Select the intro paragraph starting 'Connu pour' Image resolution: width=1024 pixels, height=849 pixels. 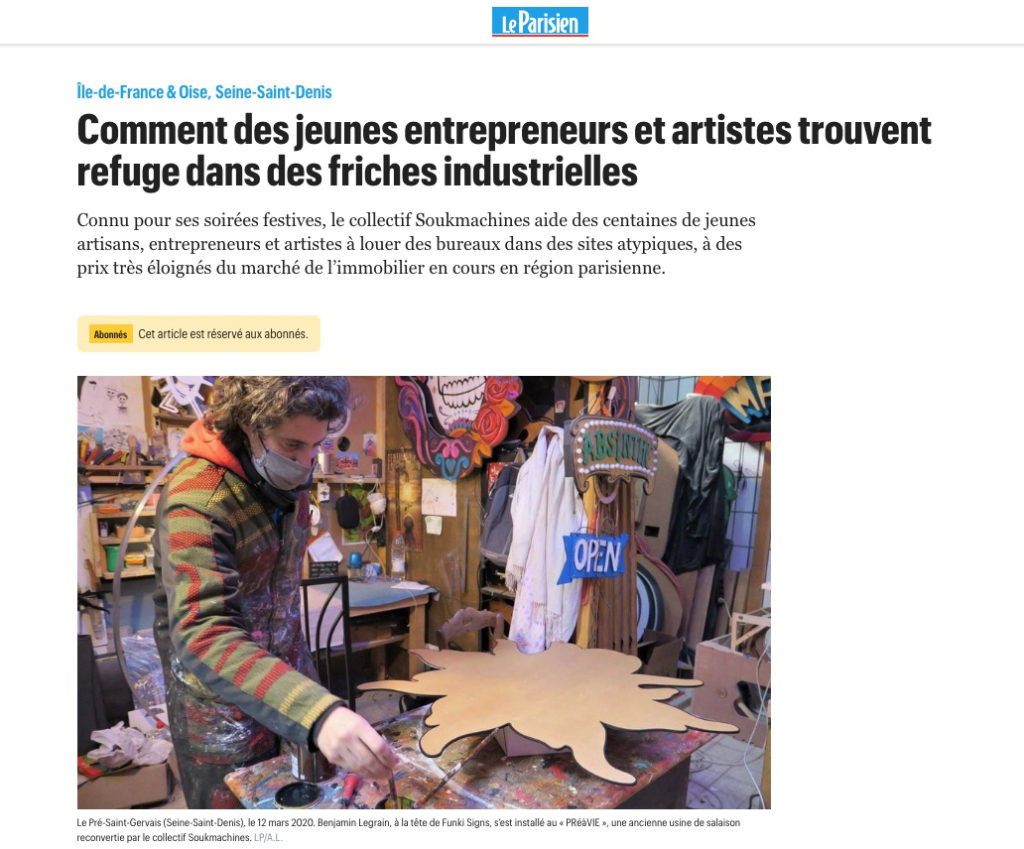(416, 244)
